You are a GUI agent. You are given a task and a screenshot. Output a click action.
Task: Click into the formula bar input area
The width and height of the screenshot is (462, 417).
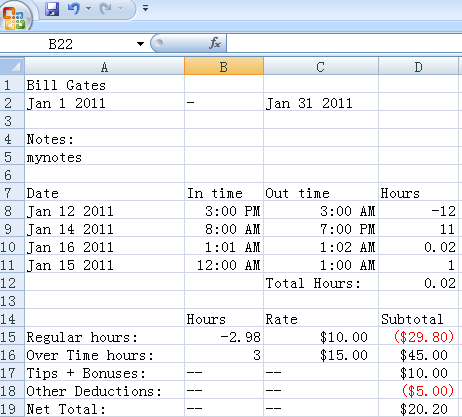[x=344, y=43]
